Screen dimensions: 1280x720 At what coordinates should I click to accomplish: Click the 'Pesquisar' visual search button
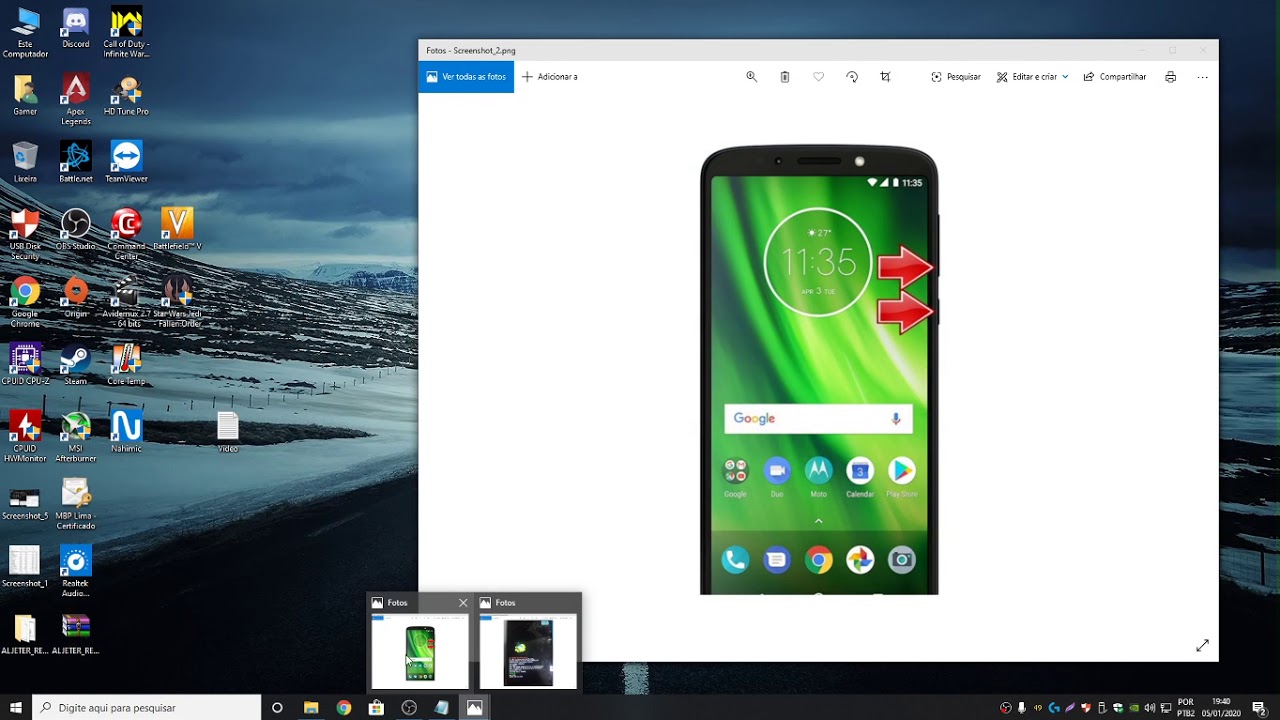pos(956,77)
